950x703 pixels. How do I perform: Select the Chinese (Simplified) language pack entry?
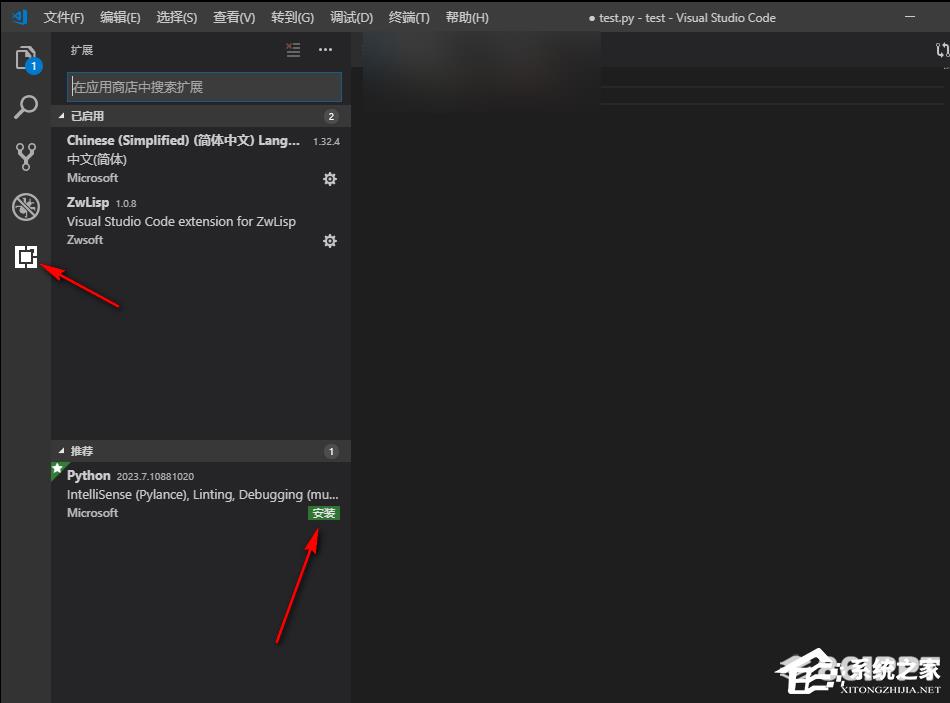(x=201, y=159)
